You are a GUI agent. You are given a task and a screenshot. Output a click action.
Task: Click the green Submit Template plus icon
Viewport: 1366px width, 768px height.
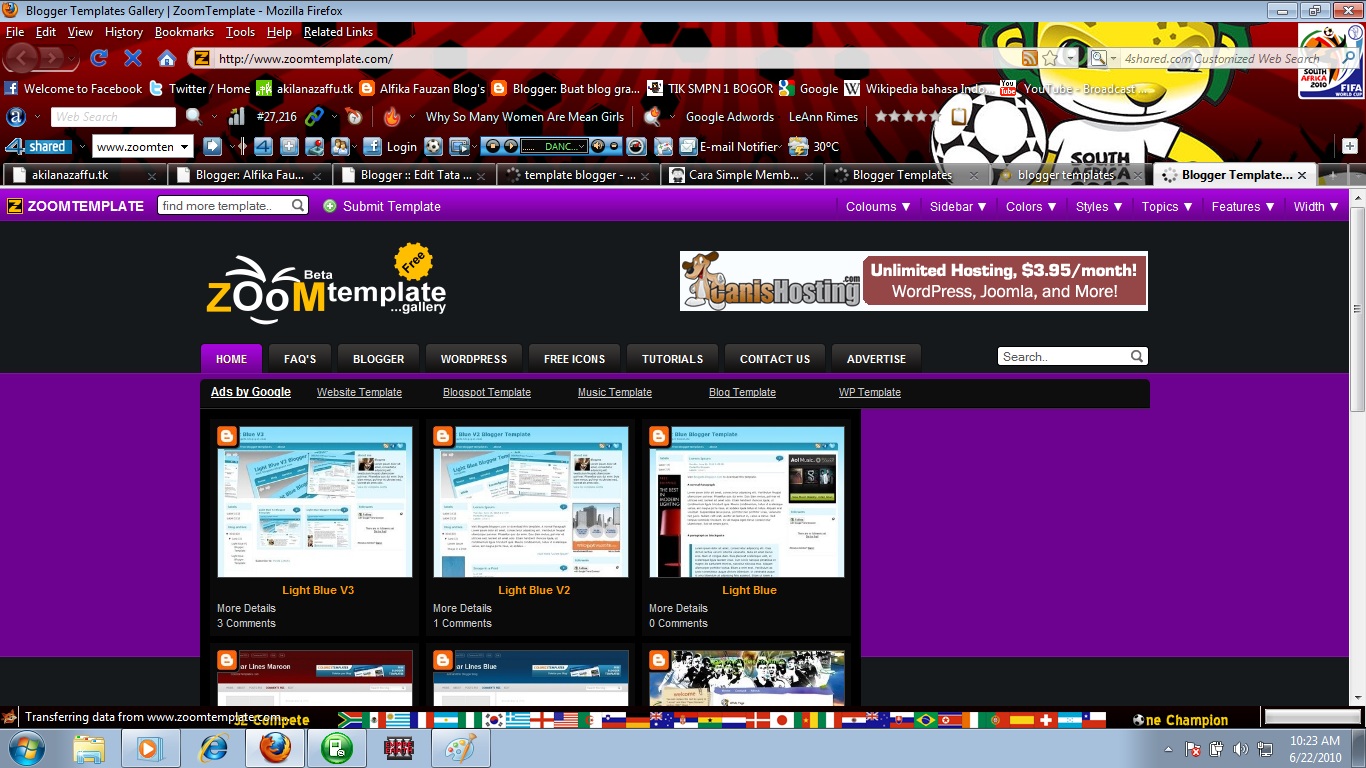pos(330,206)
